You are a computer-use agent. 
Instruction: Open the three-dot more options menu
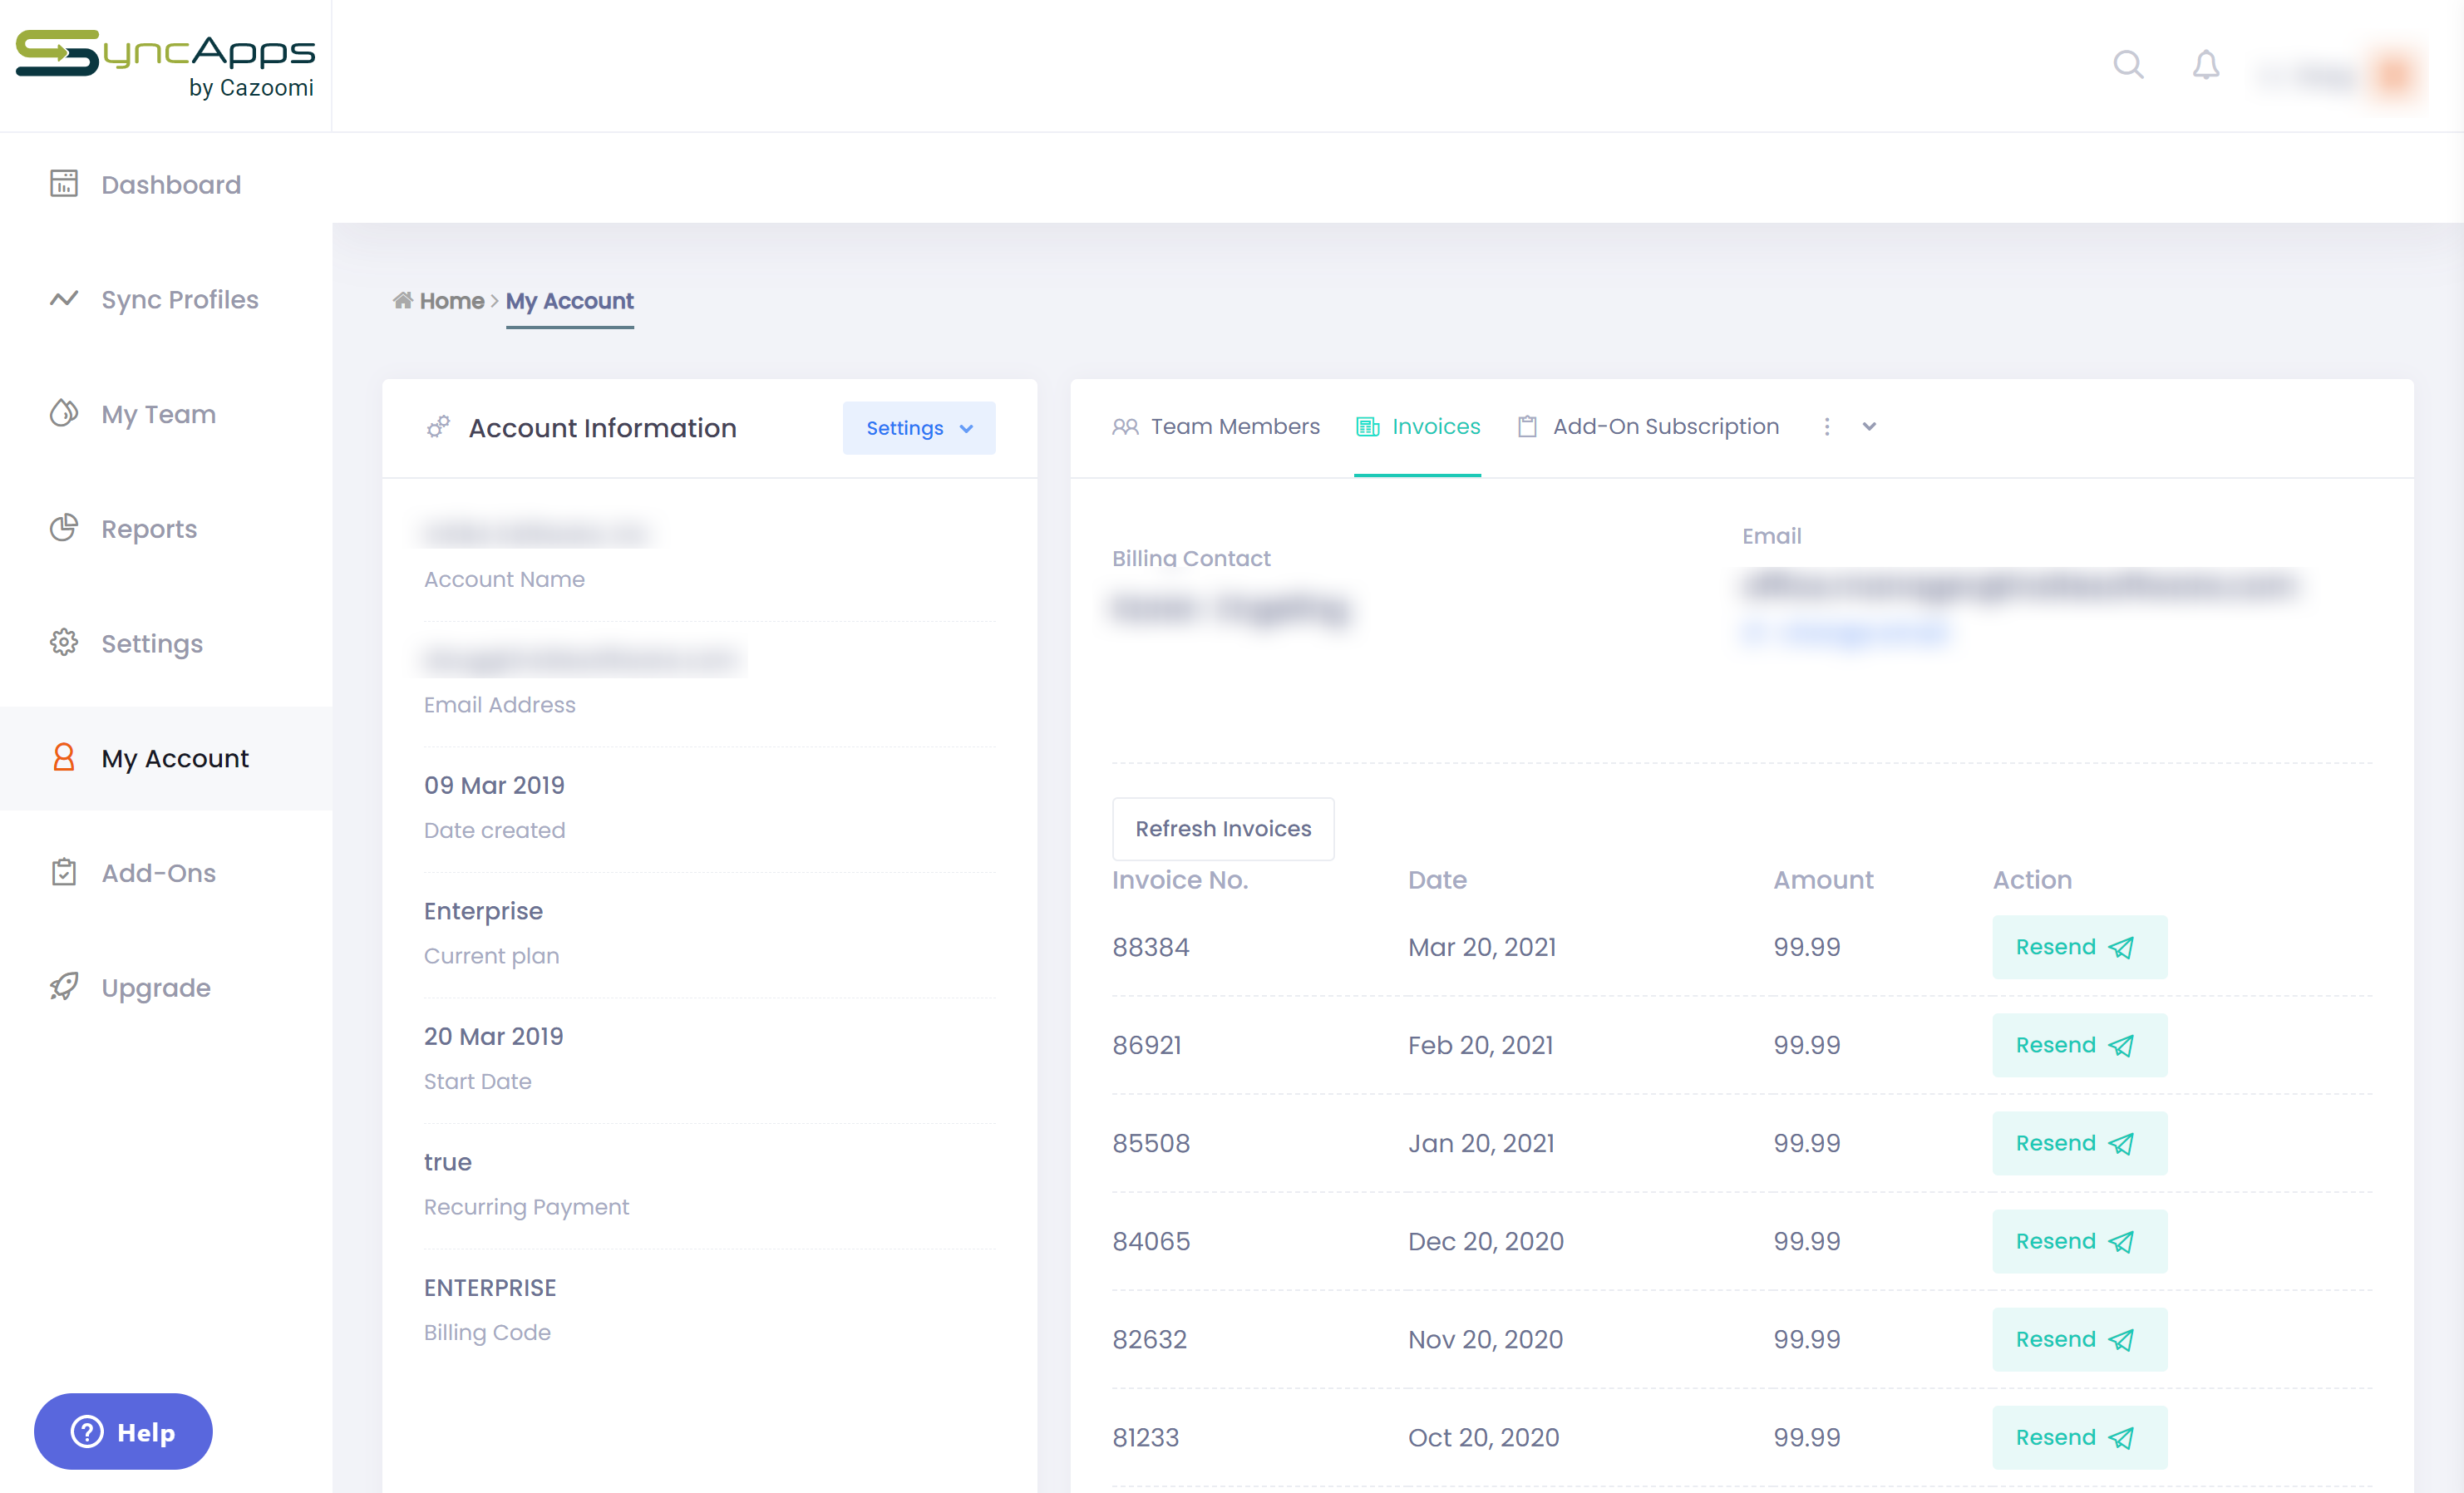[x=1827, y=427]
